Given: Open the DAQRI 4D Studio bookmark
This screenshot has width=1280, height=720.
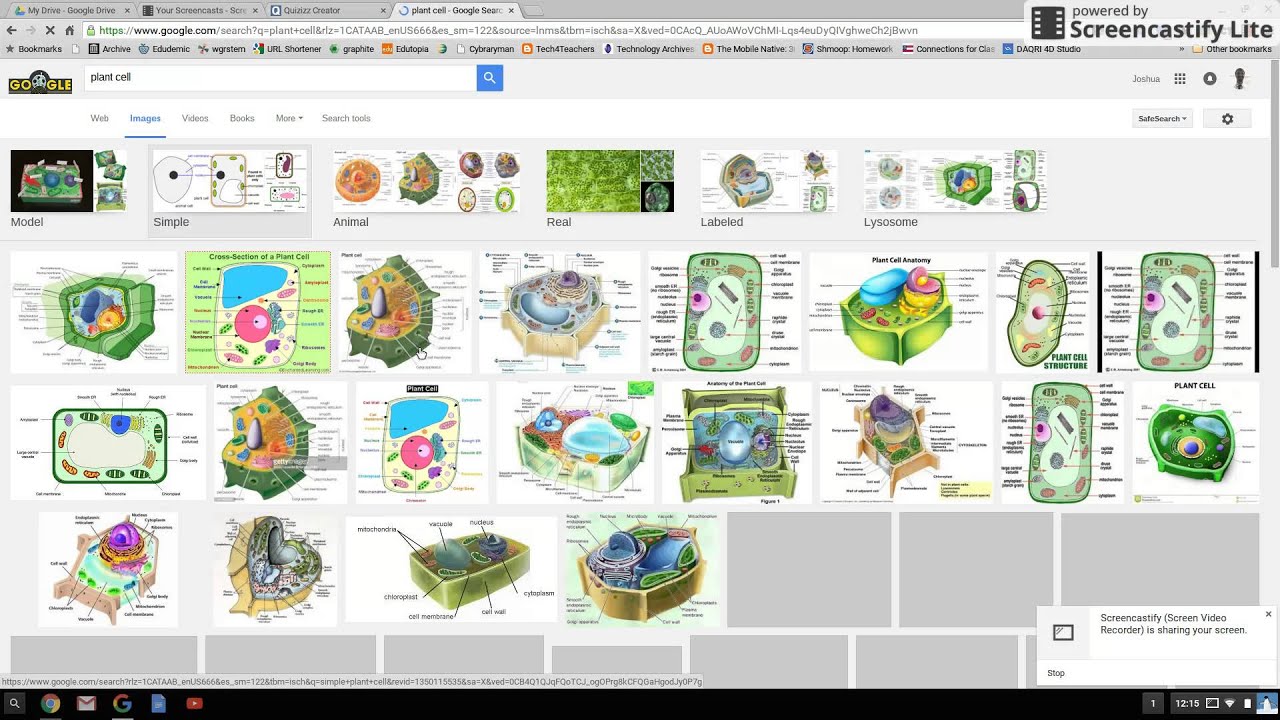Looking at the screenshot, I should [x=1041, y=49].
